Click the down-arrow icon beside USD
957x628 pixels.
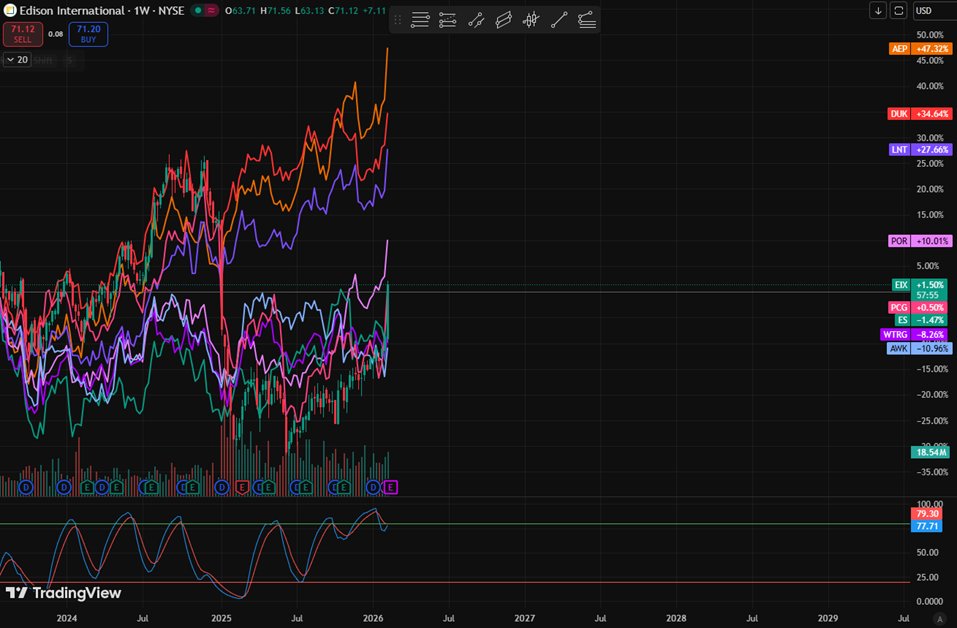[x=878, y=10]
